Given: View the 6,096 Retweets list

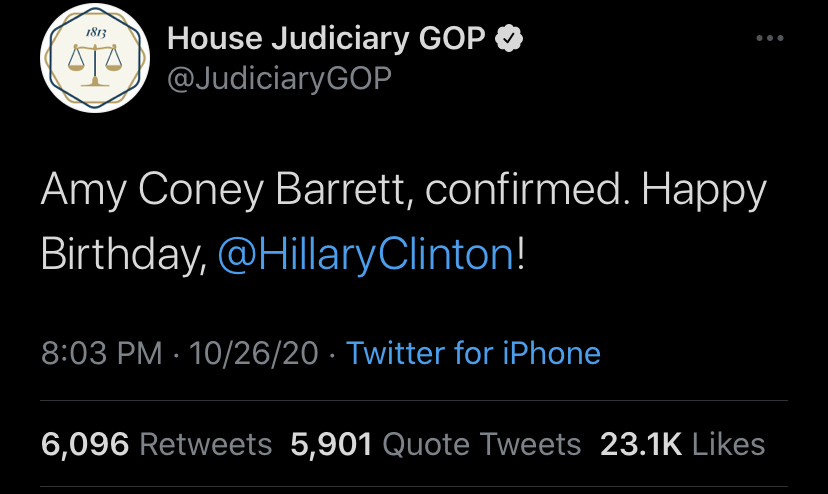Looking at the screenshot, I should (x=156, y=444).
